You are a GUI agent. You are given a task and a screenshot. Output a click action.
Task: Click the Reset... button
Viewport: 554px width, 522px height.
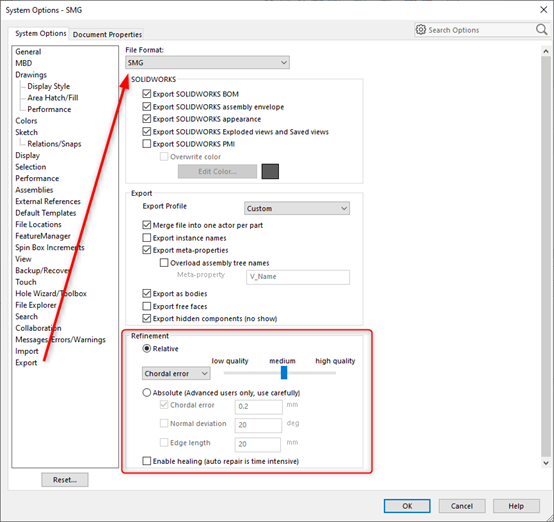65,480
